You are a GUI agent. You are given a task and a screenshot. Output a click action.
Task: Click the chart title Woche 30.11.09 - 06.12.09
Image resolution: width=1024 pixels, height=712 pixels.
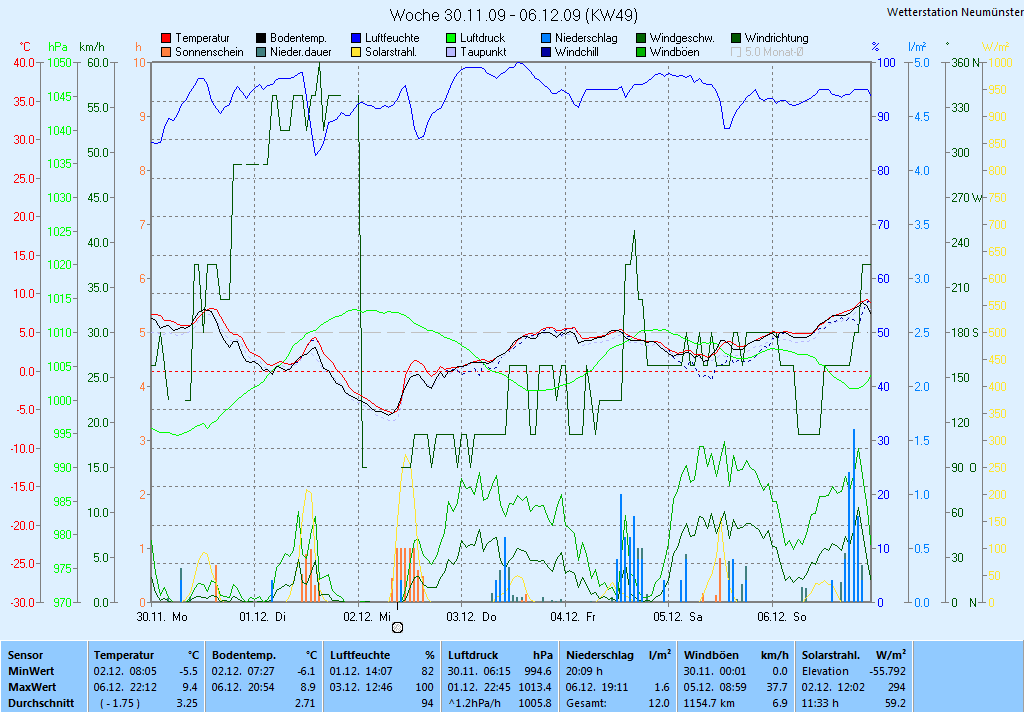coord(513,15)
